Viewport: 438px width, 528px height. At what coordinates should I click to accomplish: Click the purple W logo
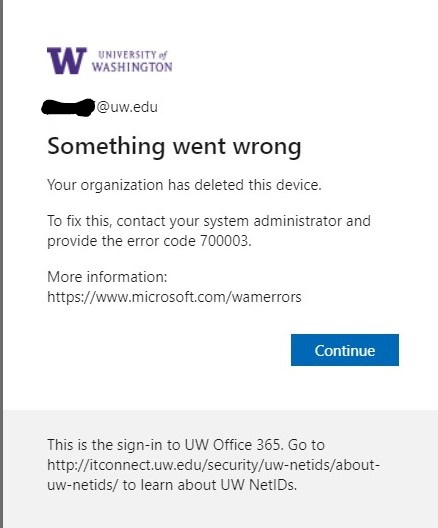coord(67,61)
